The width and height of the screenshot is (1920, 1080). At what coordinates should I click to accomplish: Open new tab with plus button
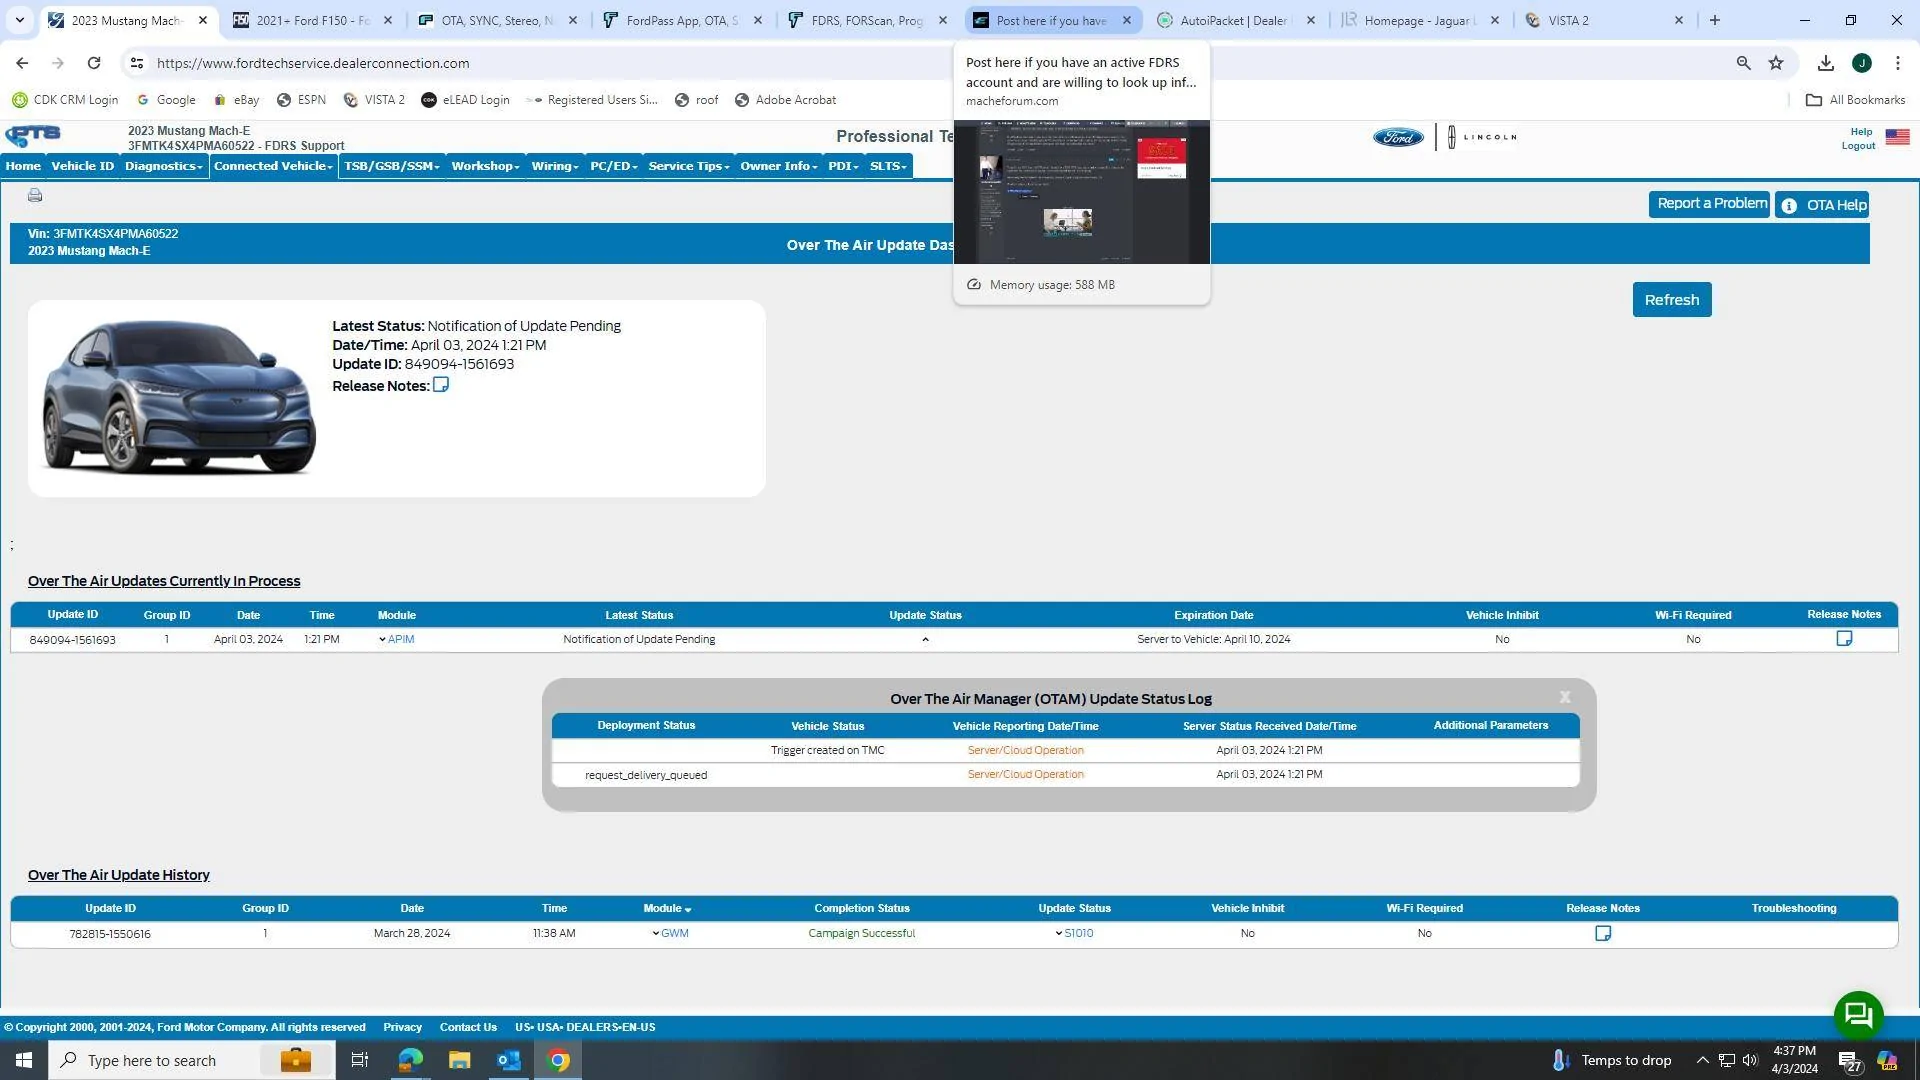(1715, 20)
